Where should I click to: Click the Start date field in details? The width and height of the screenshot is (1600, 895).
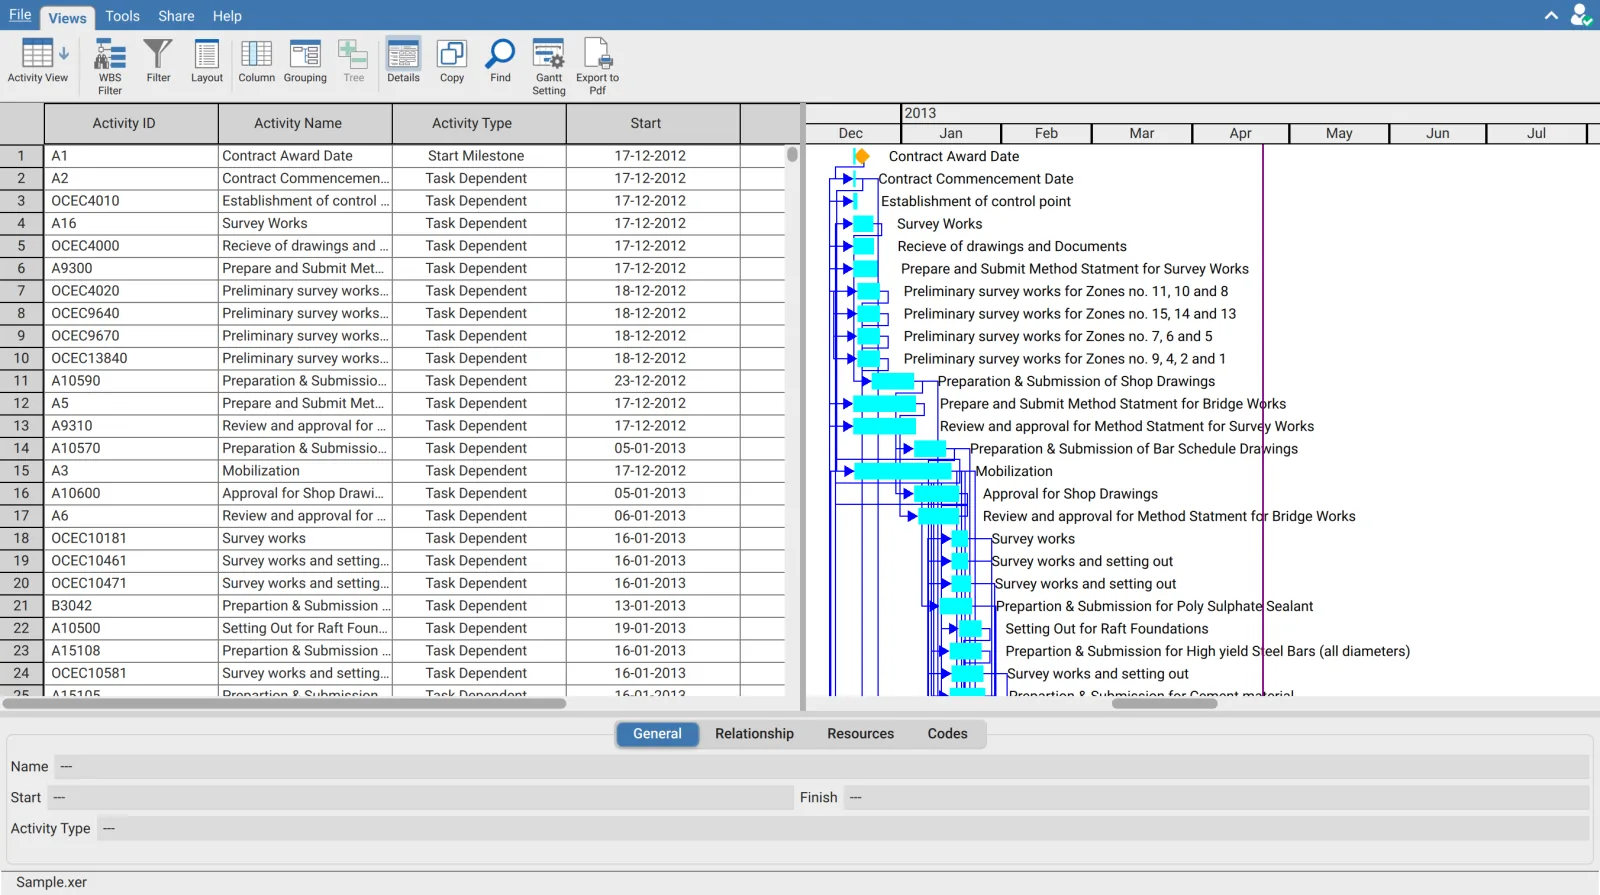pos(420,798)
